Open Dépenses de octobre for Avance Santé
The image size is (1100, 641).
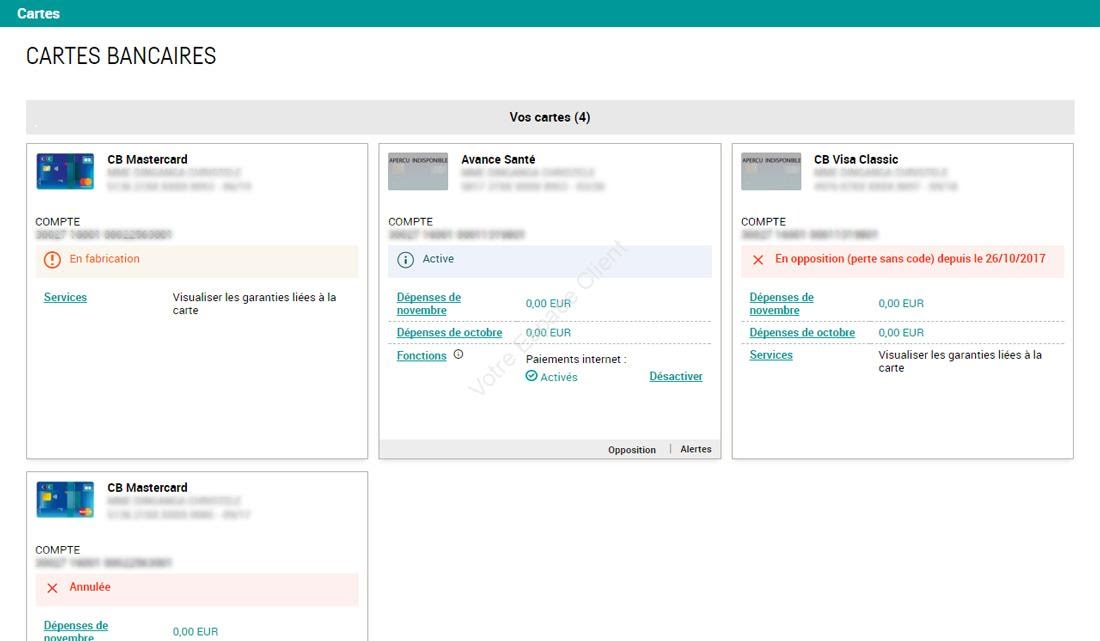449,332
